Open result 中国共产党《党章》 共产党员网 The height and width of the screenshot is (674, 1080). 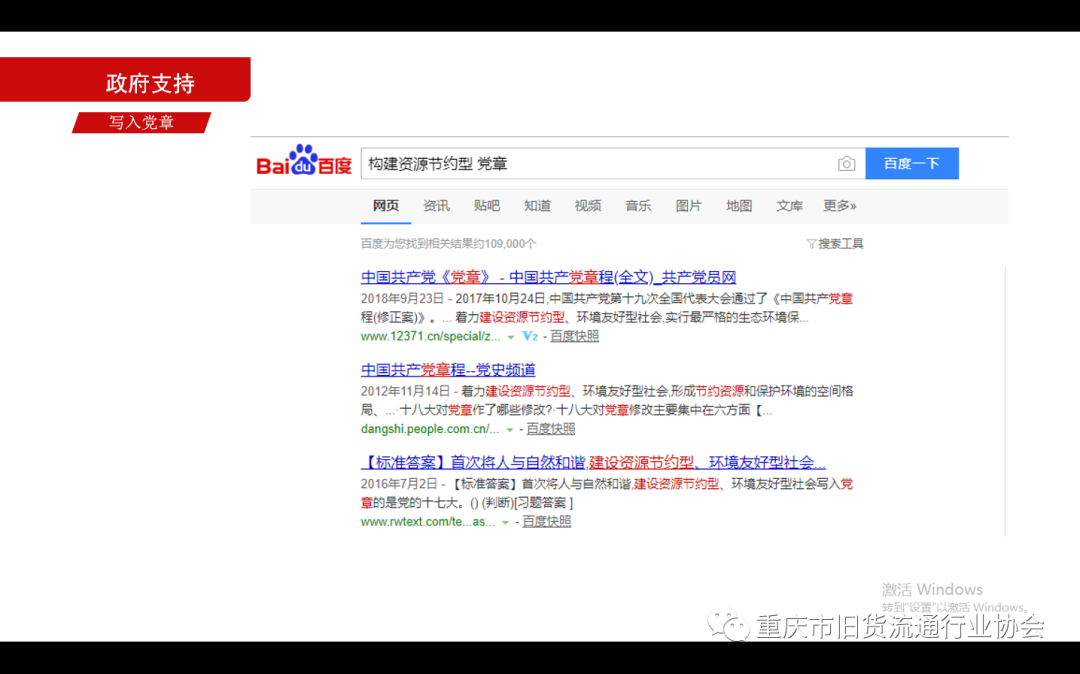548,277
